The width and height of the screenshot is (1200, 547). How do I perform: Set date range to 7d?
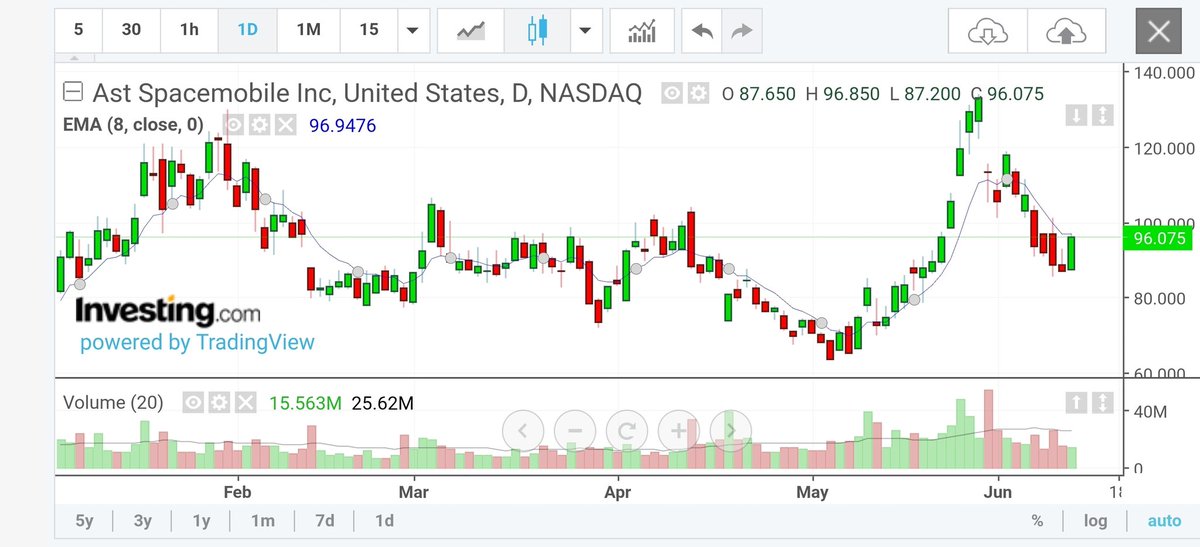[x=325, y=520]
